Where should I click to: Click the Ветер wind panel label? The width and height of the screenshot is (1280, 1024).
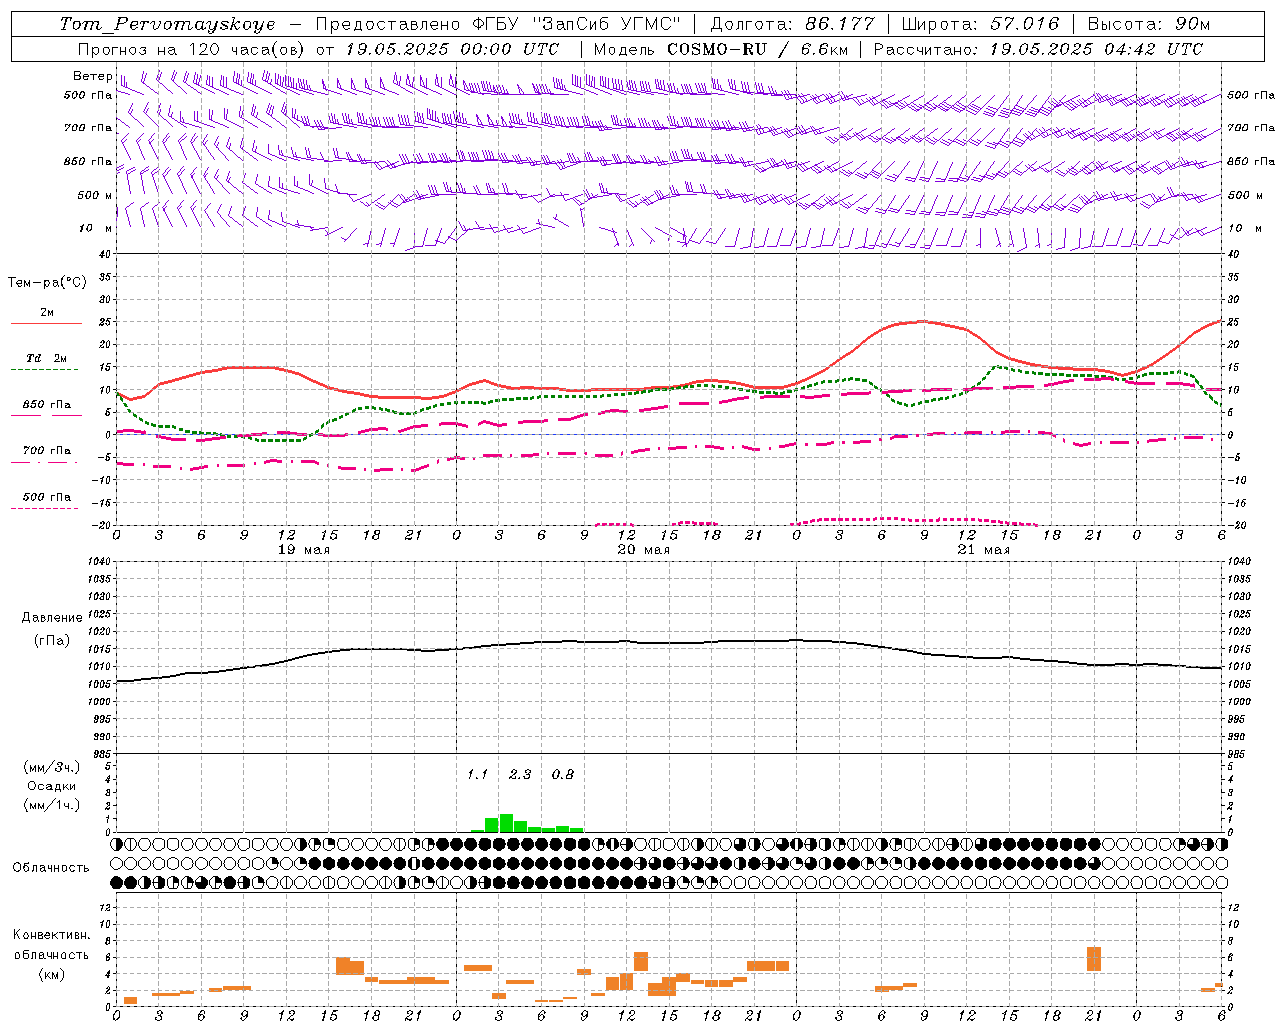point(92,76)
